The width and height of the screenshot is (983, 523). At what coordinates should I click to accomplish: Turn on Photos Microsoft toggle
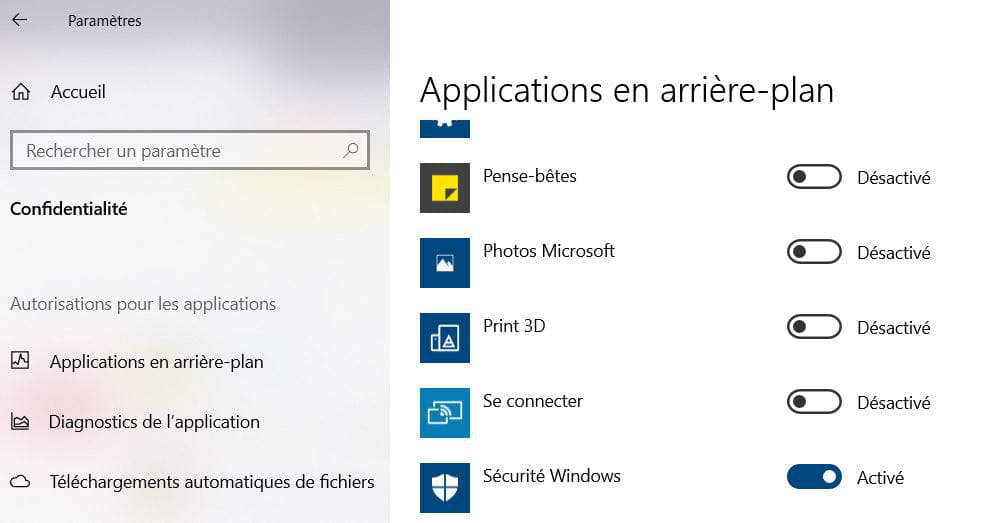tap(814, 252)
